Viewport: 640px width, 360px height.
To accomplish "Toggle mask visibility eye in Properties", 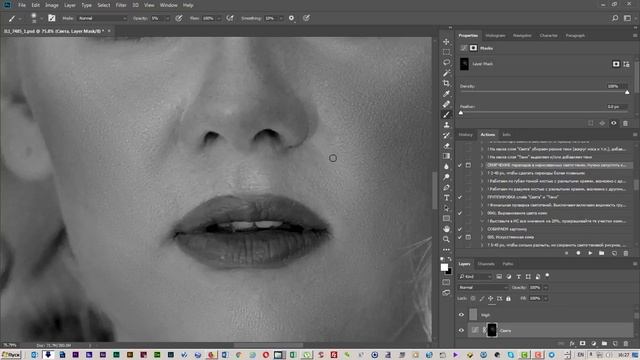I will [613, 123].
